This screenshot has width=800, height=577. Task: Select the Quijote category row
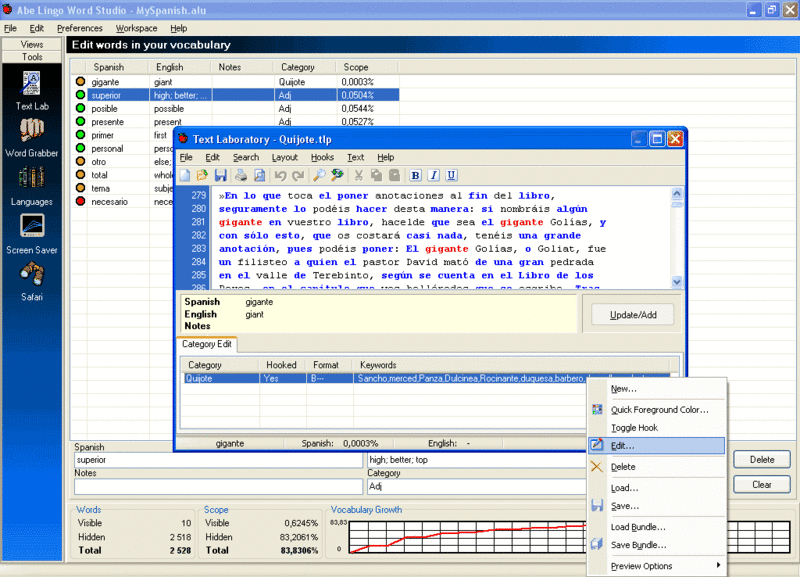427,379
